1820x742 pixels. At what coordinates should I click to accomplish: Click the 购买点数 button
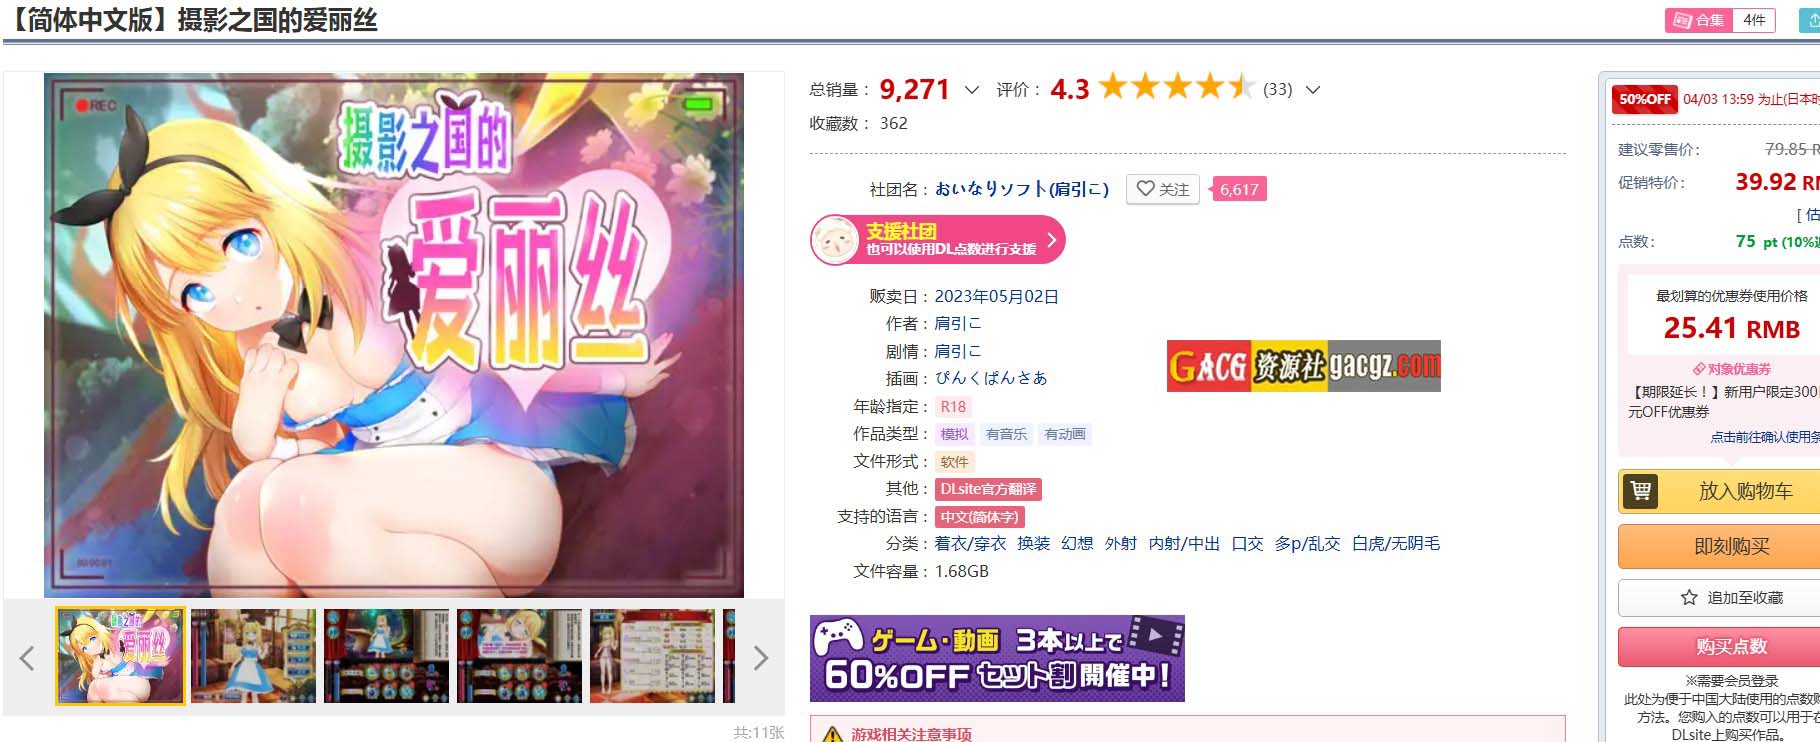click(x=1731, y=646)
